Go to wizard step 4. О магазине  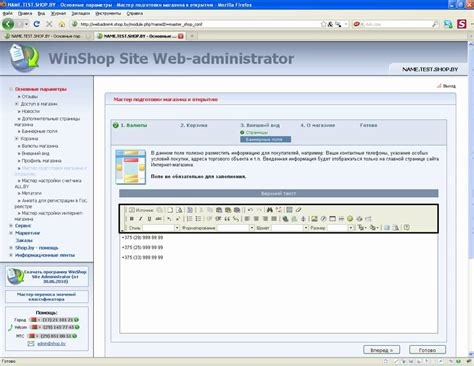[318, 125]
